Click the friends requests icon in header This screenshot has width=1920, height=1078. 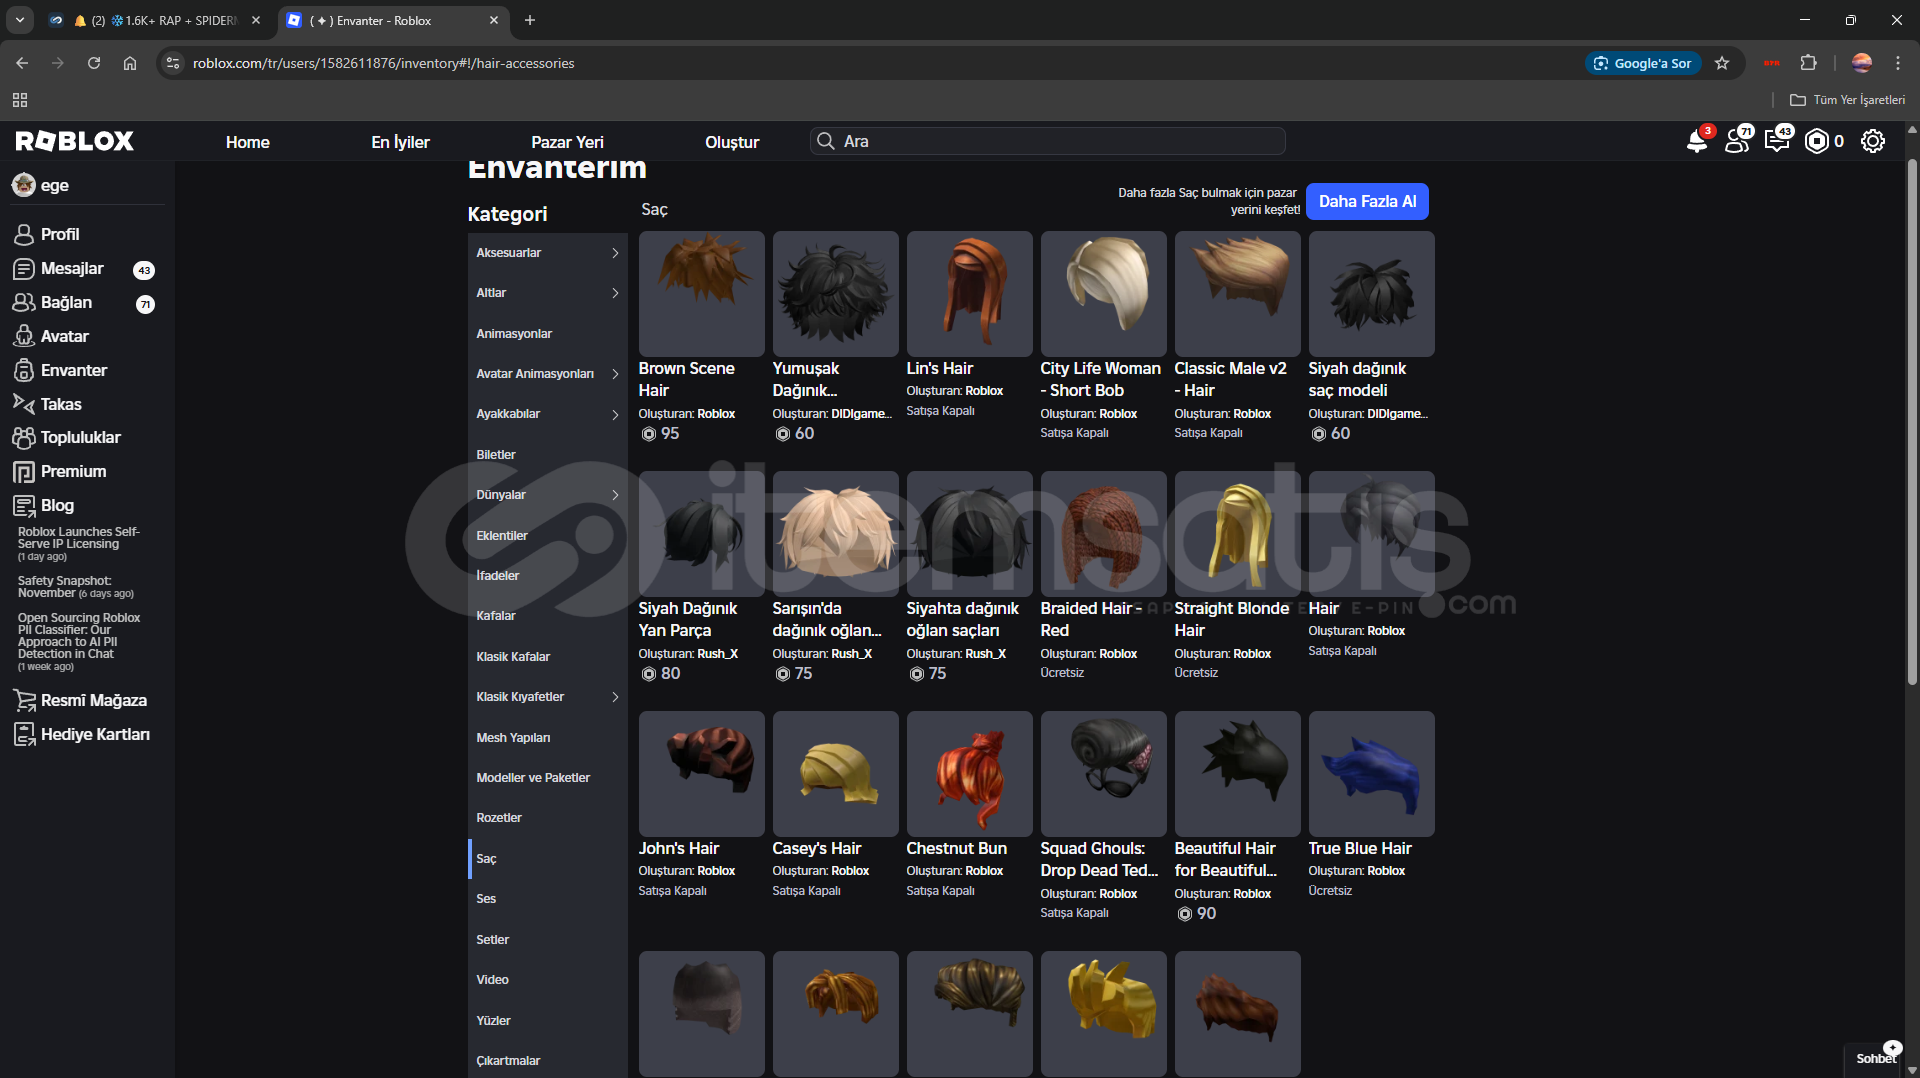(1737, 142)
